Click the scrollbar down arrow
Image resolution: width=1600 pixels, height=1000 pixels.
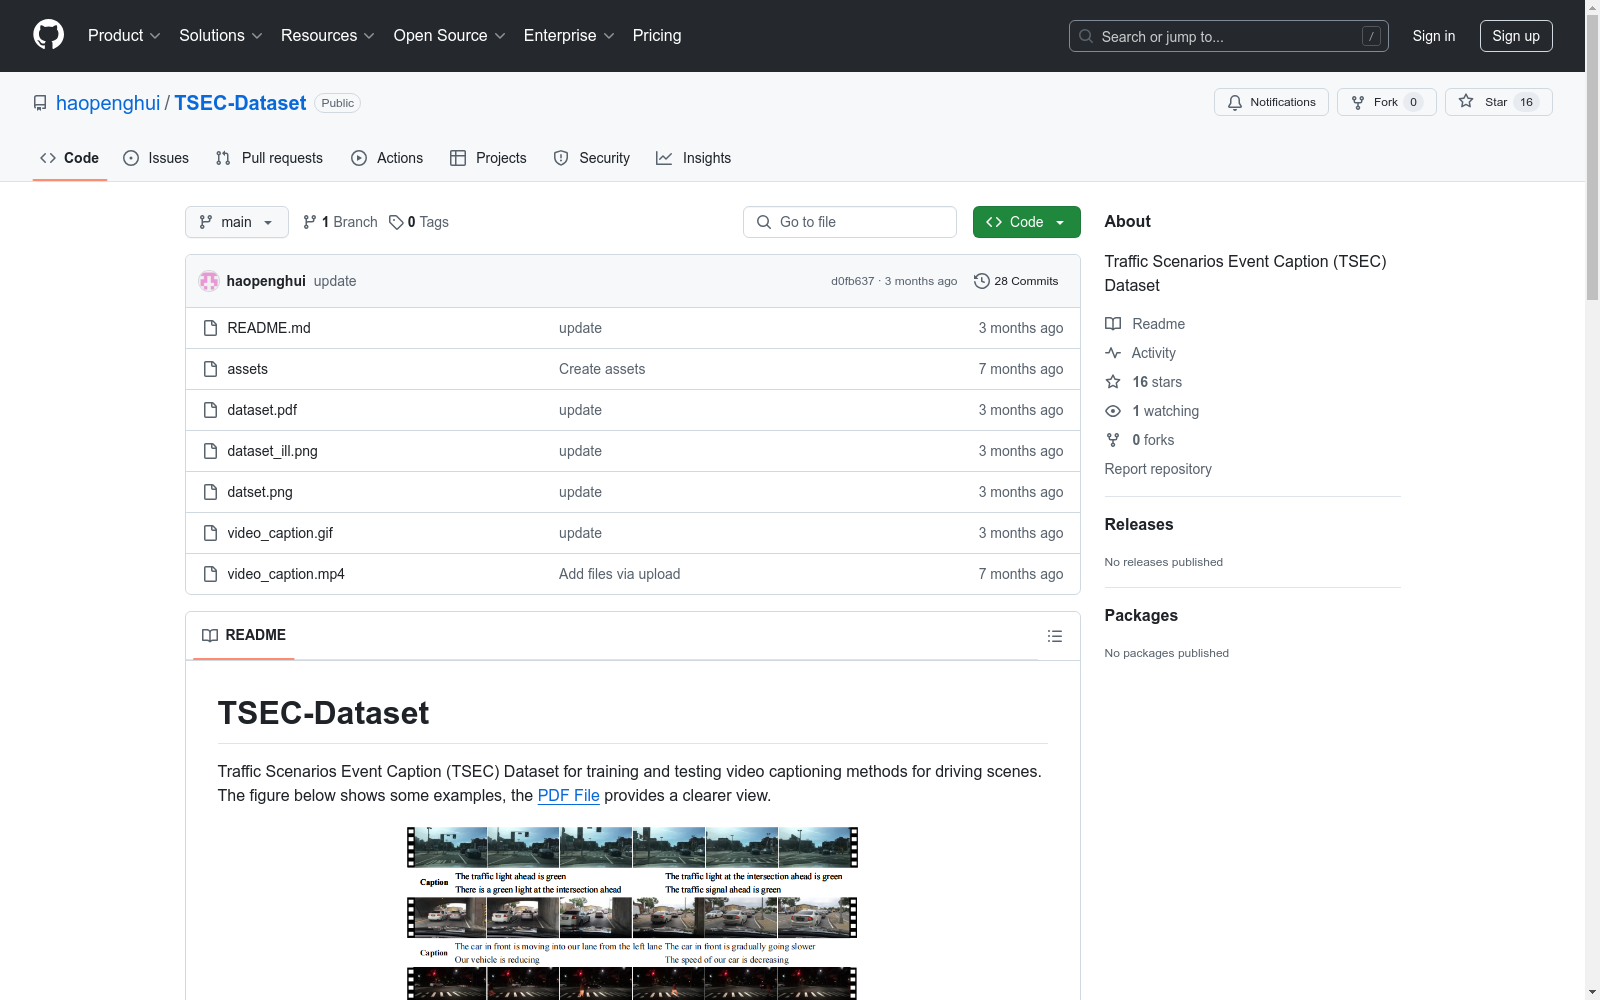click(1592, 992)
